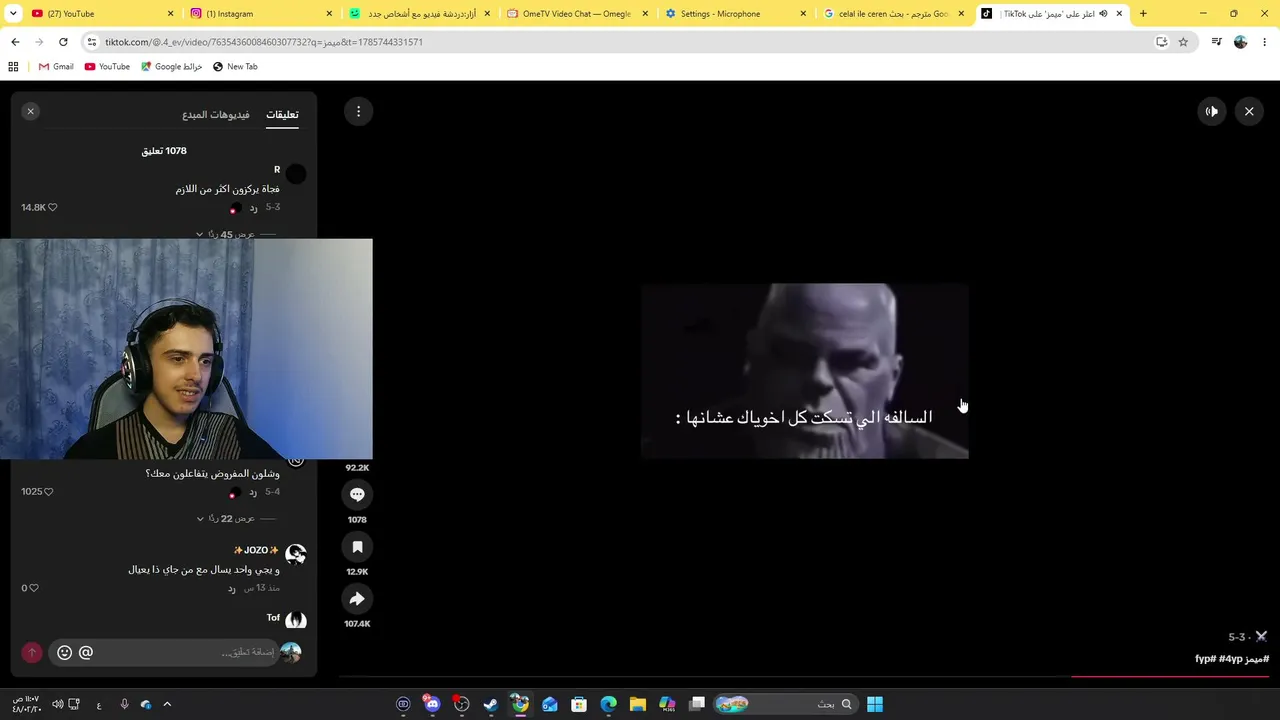This screenshot has height=720, width=1280.
Task: Open the Chrome three-dot menu
Action: (1265, 42)
